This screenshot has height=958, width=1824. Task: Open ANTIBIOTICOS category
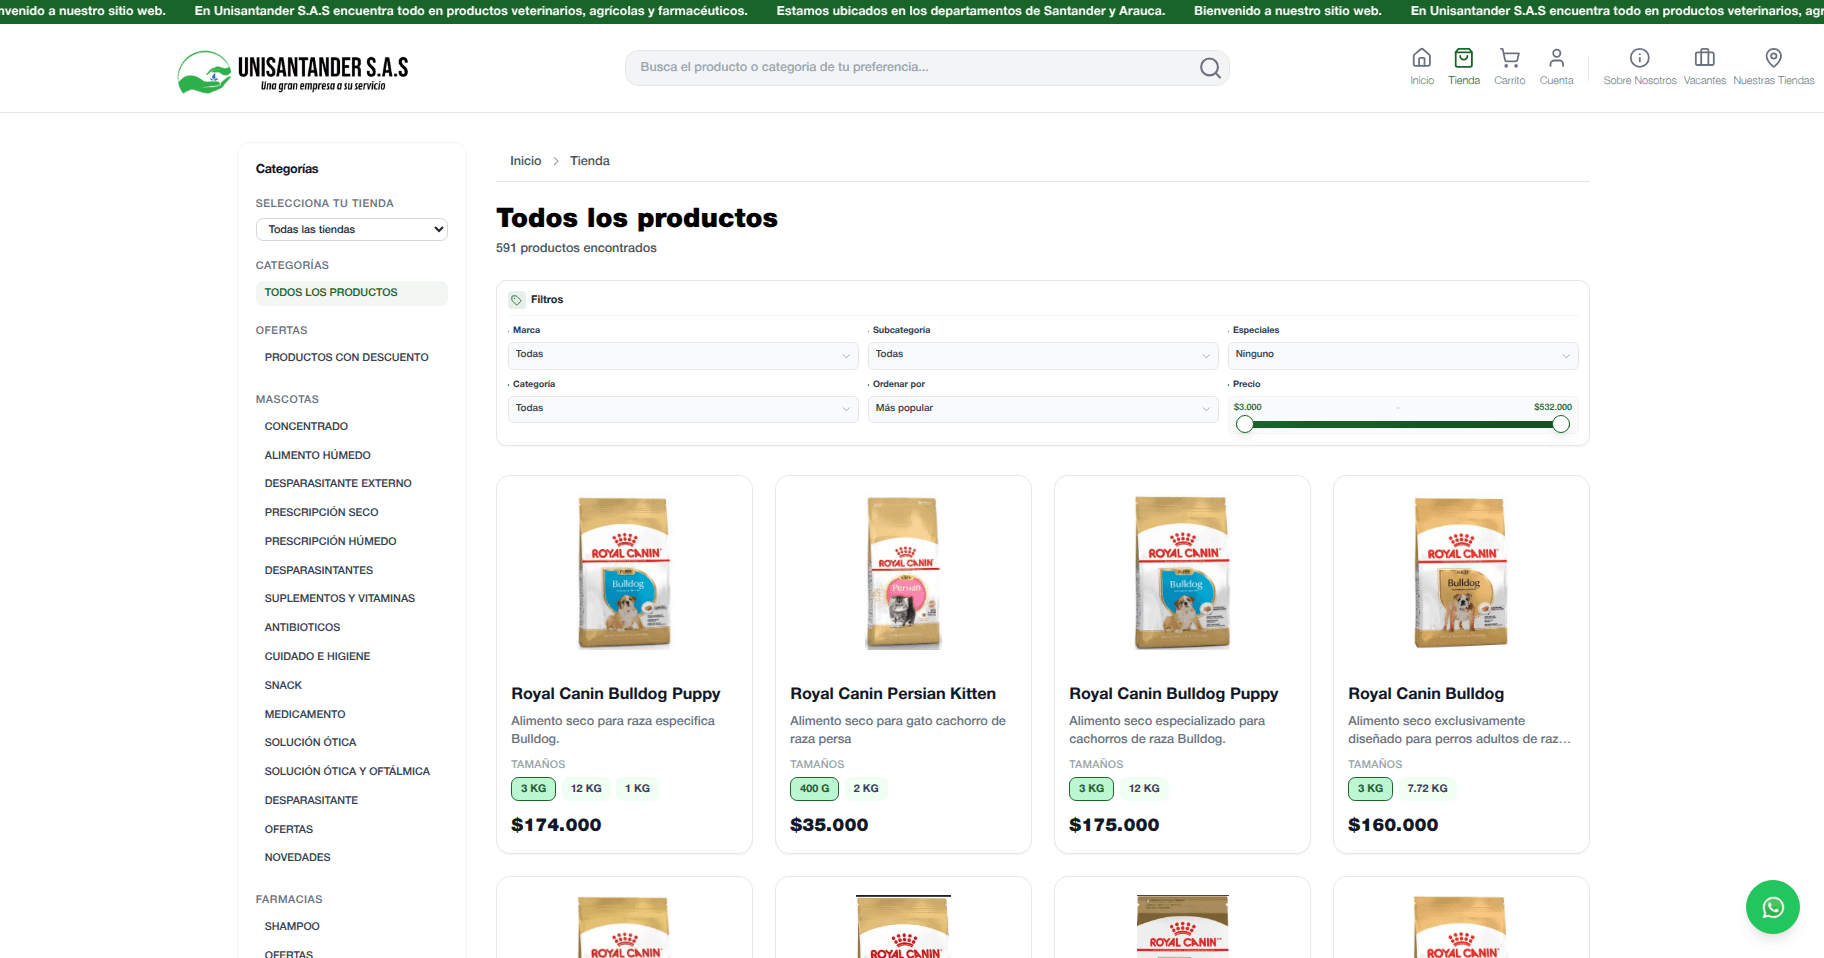[303, 628]
